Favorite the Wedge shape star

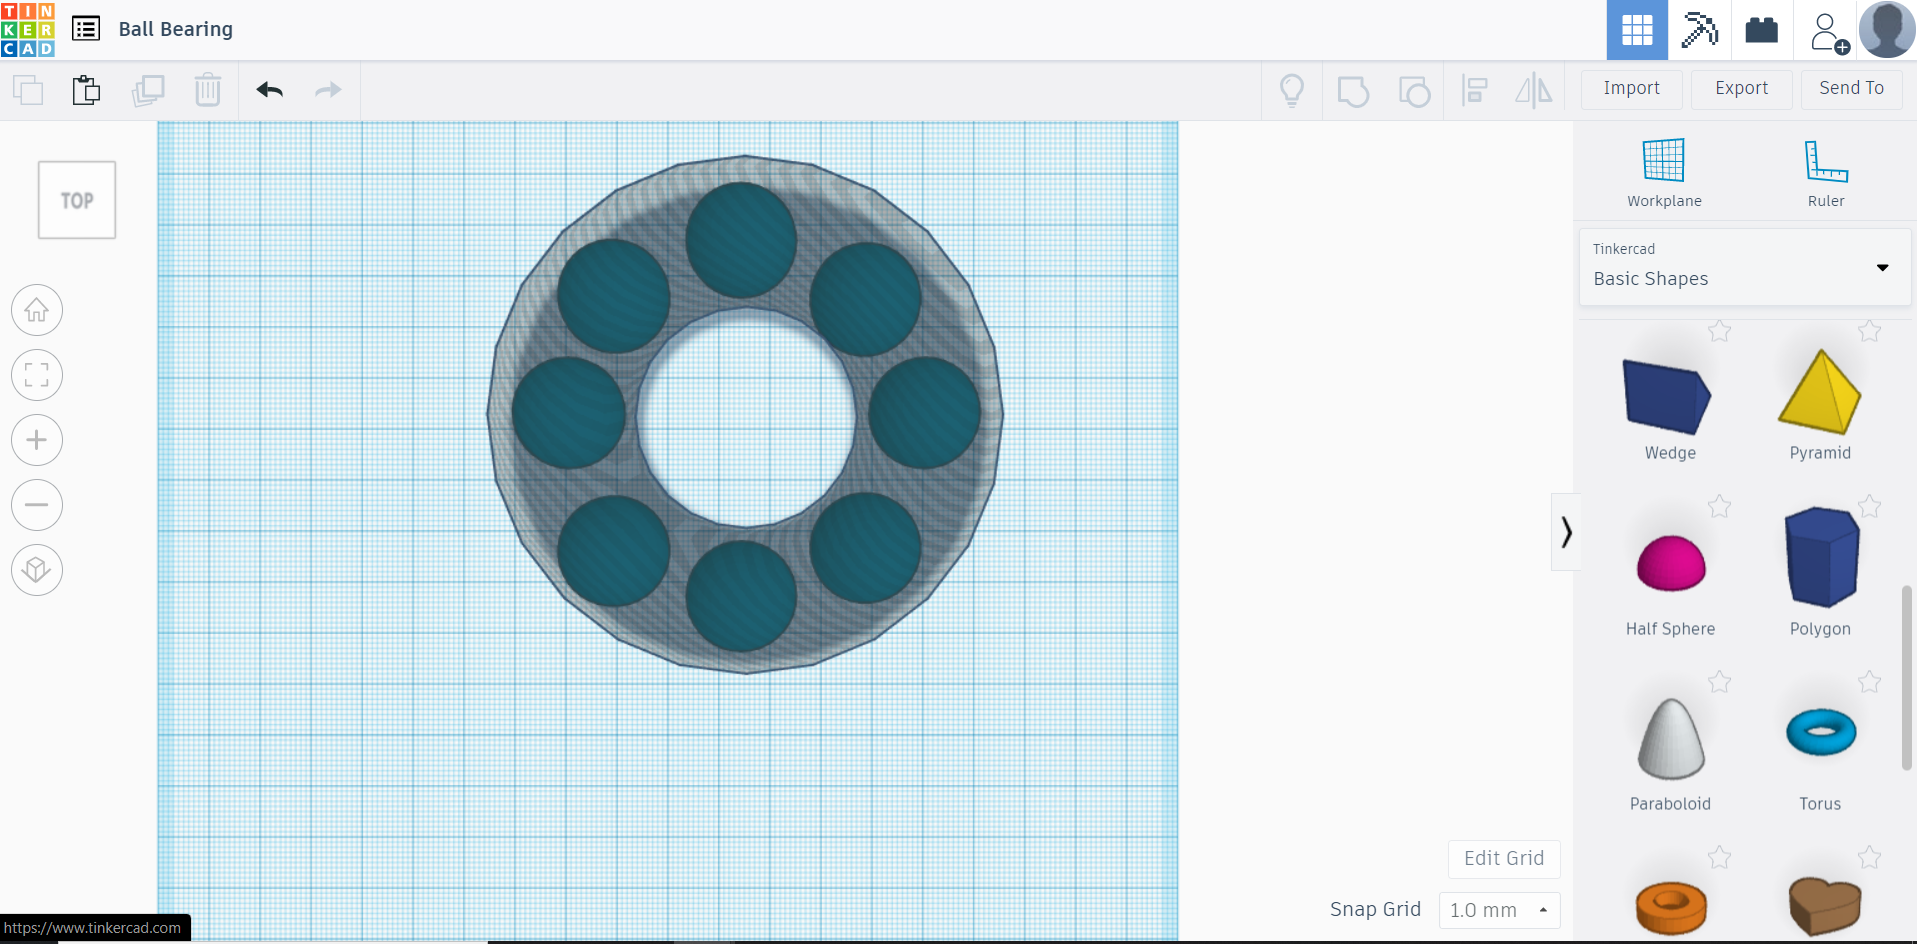[1719, 331]
